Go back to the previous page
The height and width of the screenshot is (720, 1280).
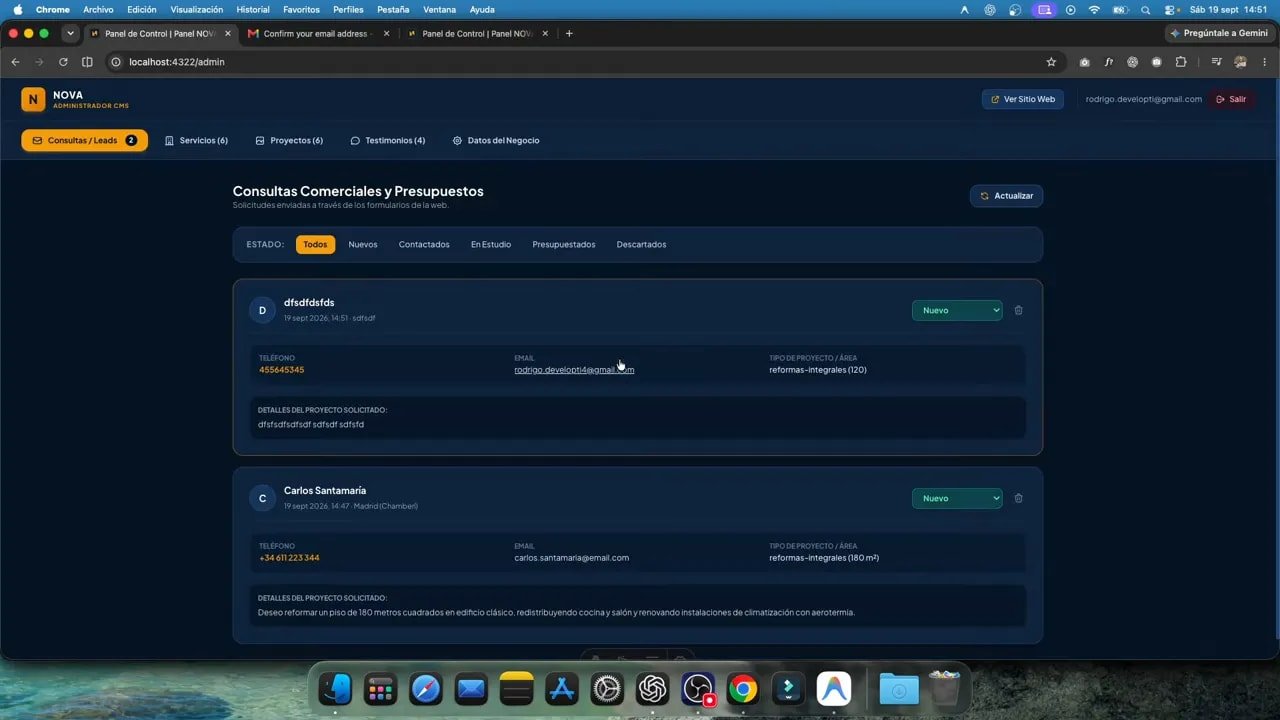point(15,62)
